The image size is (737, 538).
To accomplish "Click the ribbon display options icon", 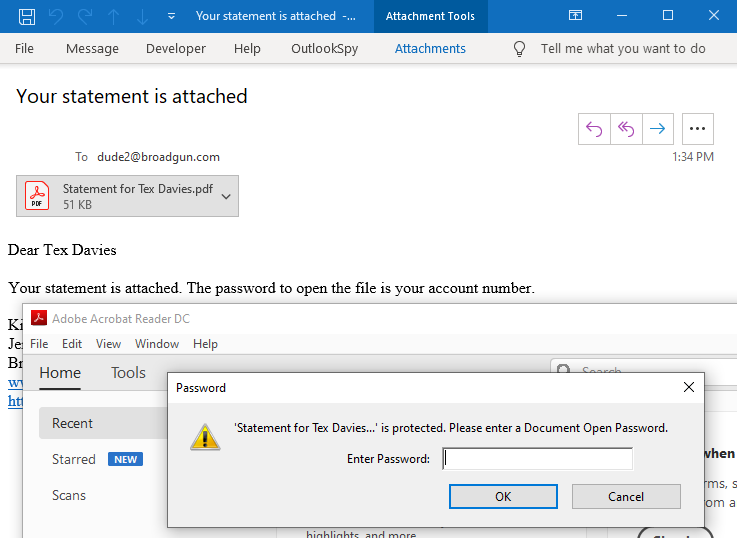I will [x=575, y=16].
